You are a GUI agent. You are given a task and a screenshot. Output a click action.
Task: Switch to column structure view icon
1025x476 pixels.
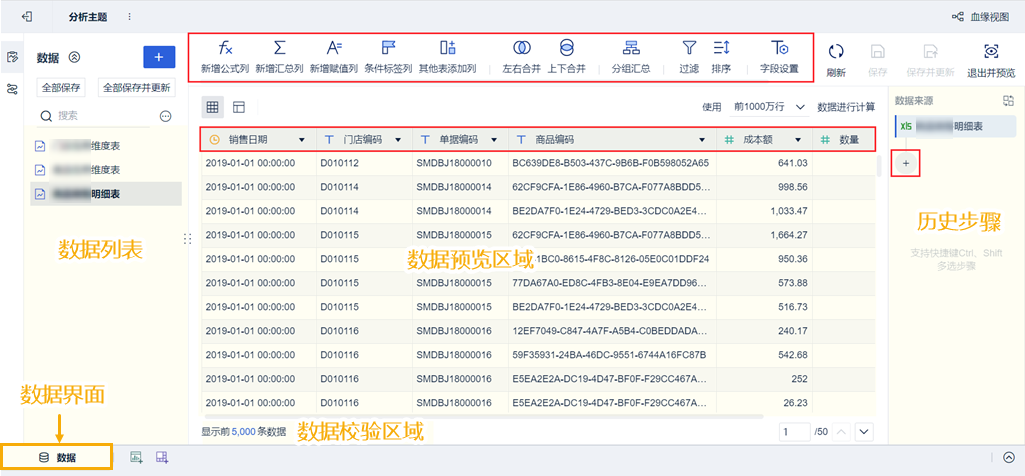(x=239, y=107)
